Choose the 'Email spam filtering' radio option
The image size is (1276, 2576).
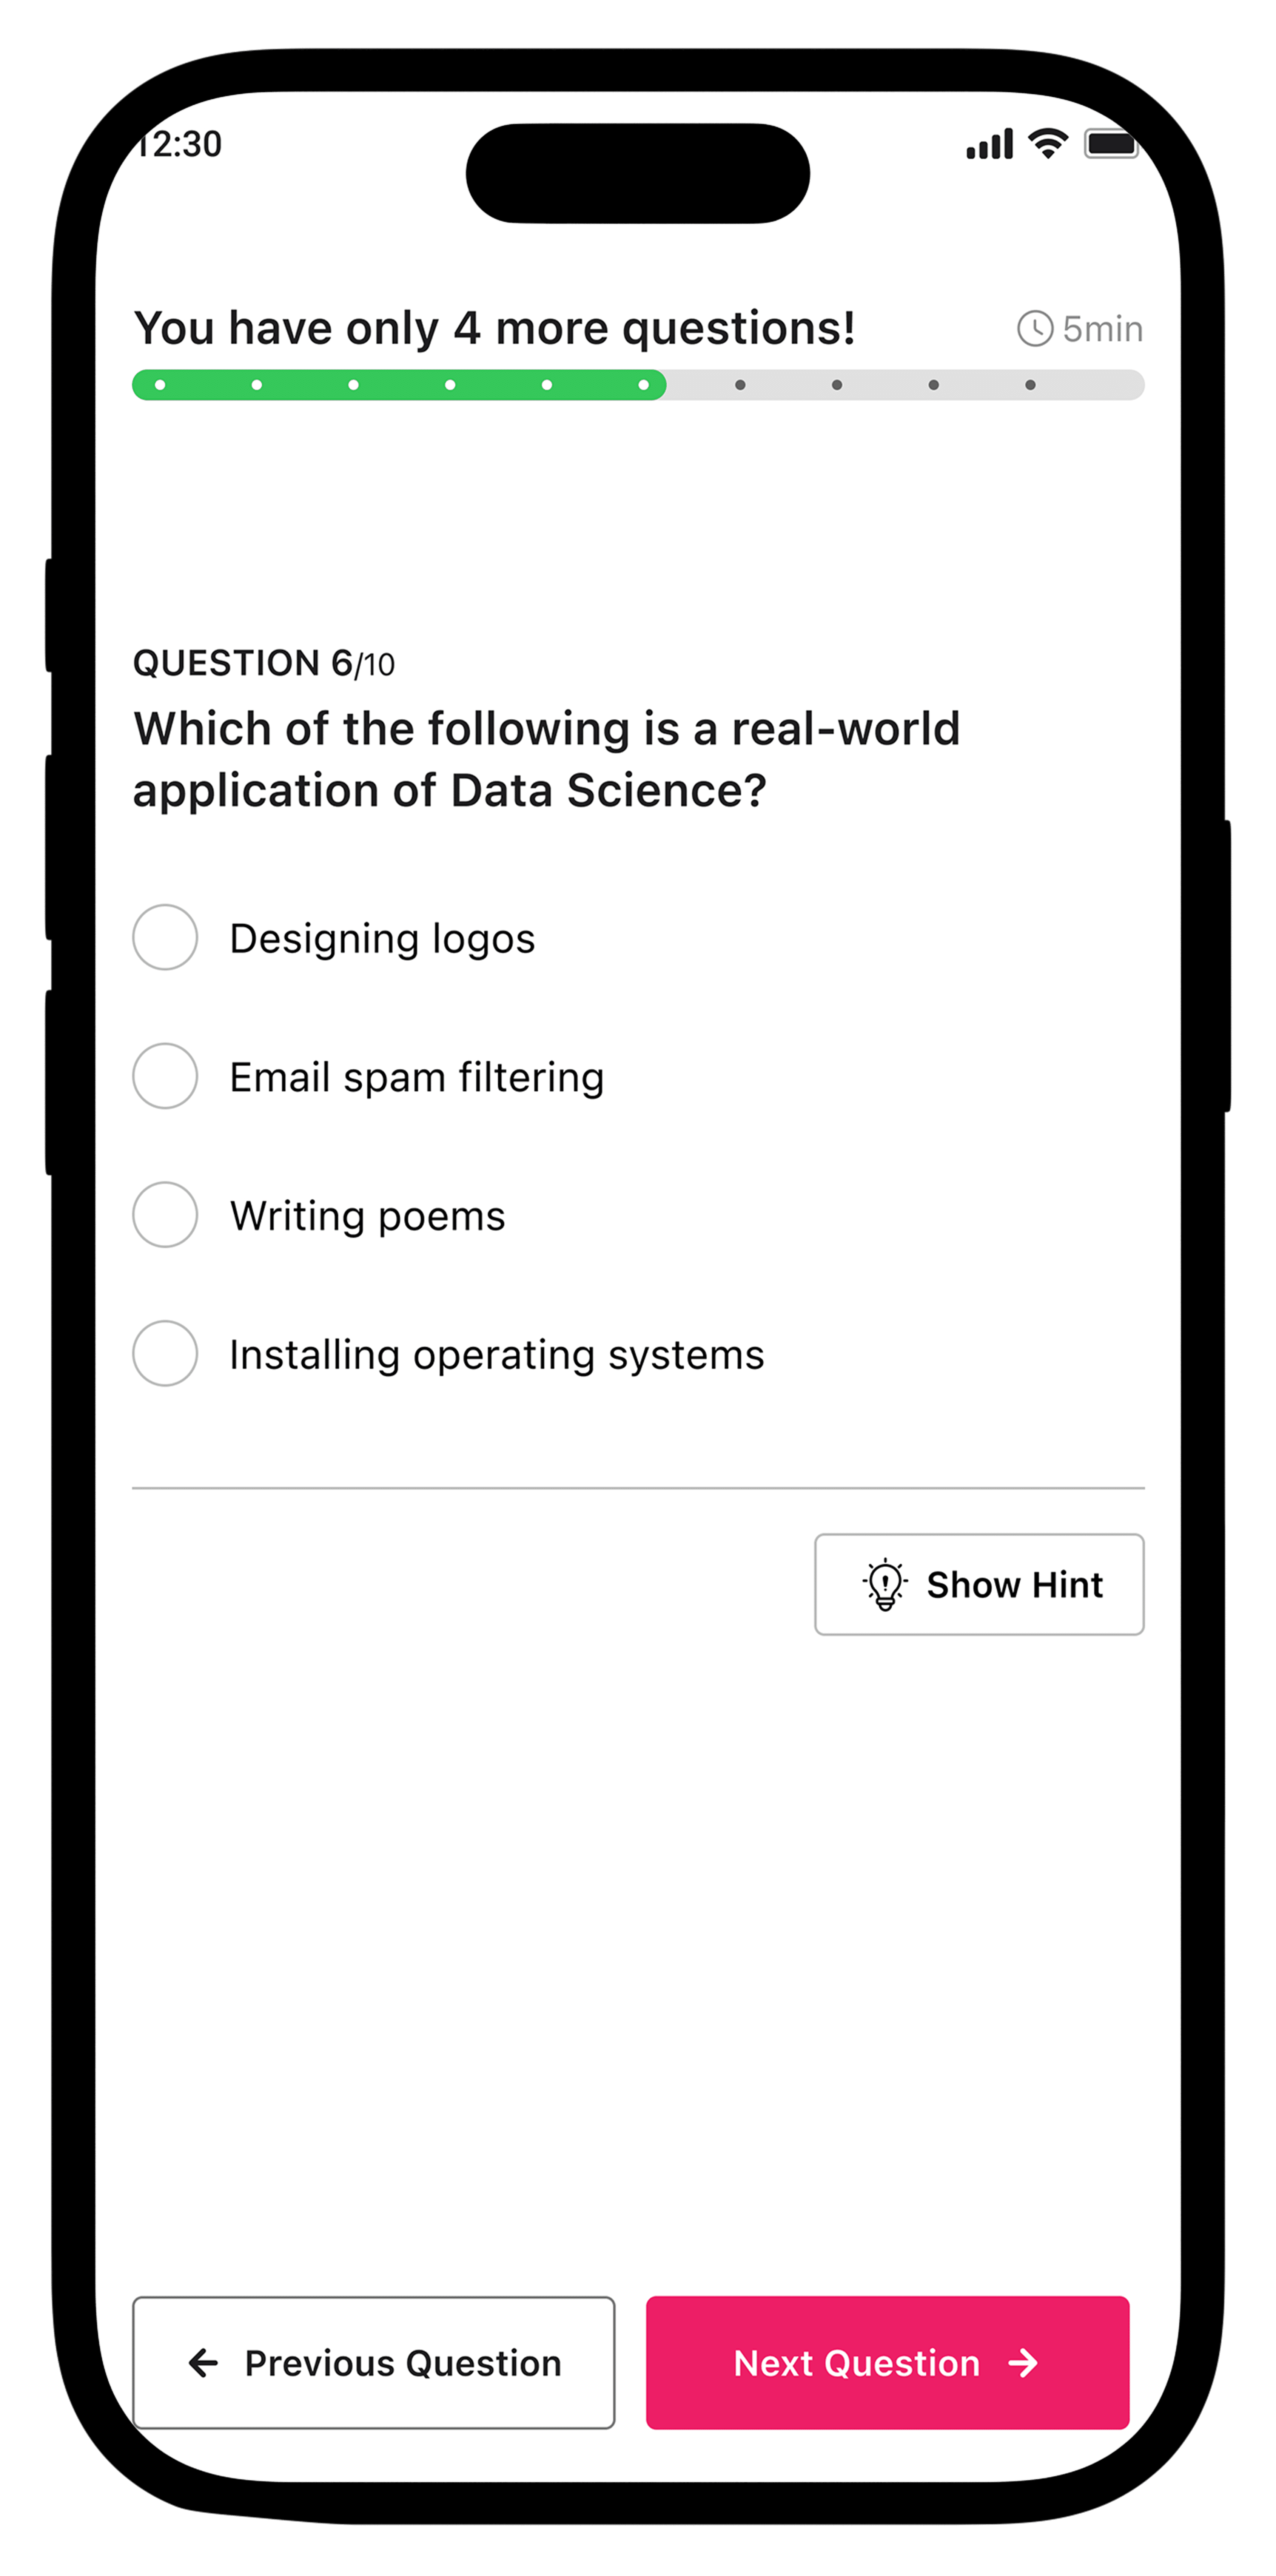(x=165, y=1076)
